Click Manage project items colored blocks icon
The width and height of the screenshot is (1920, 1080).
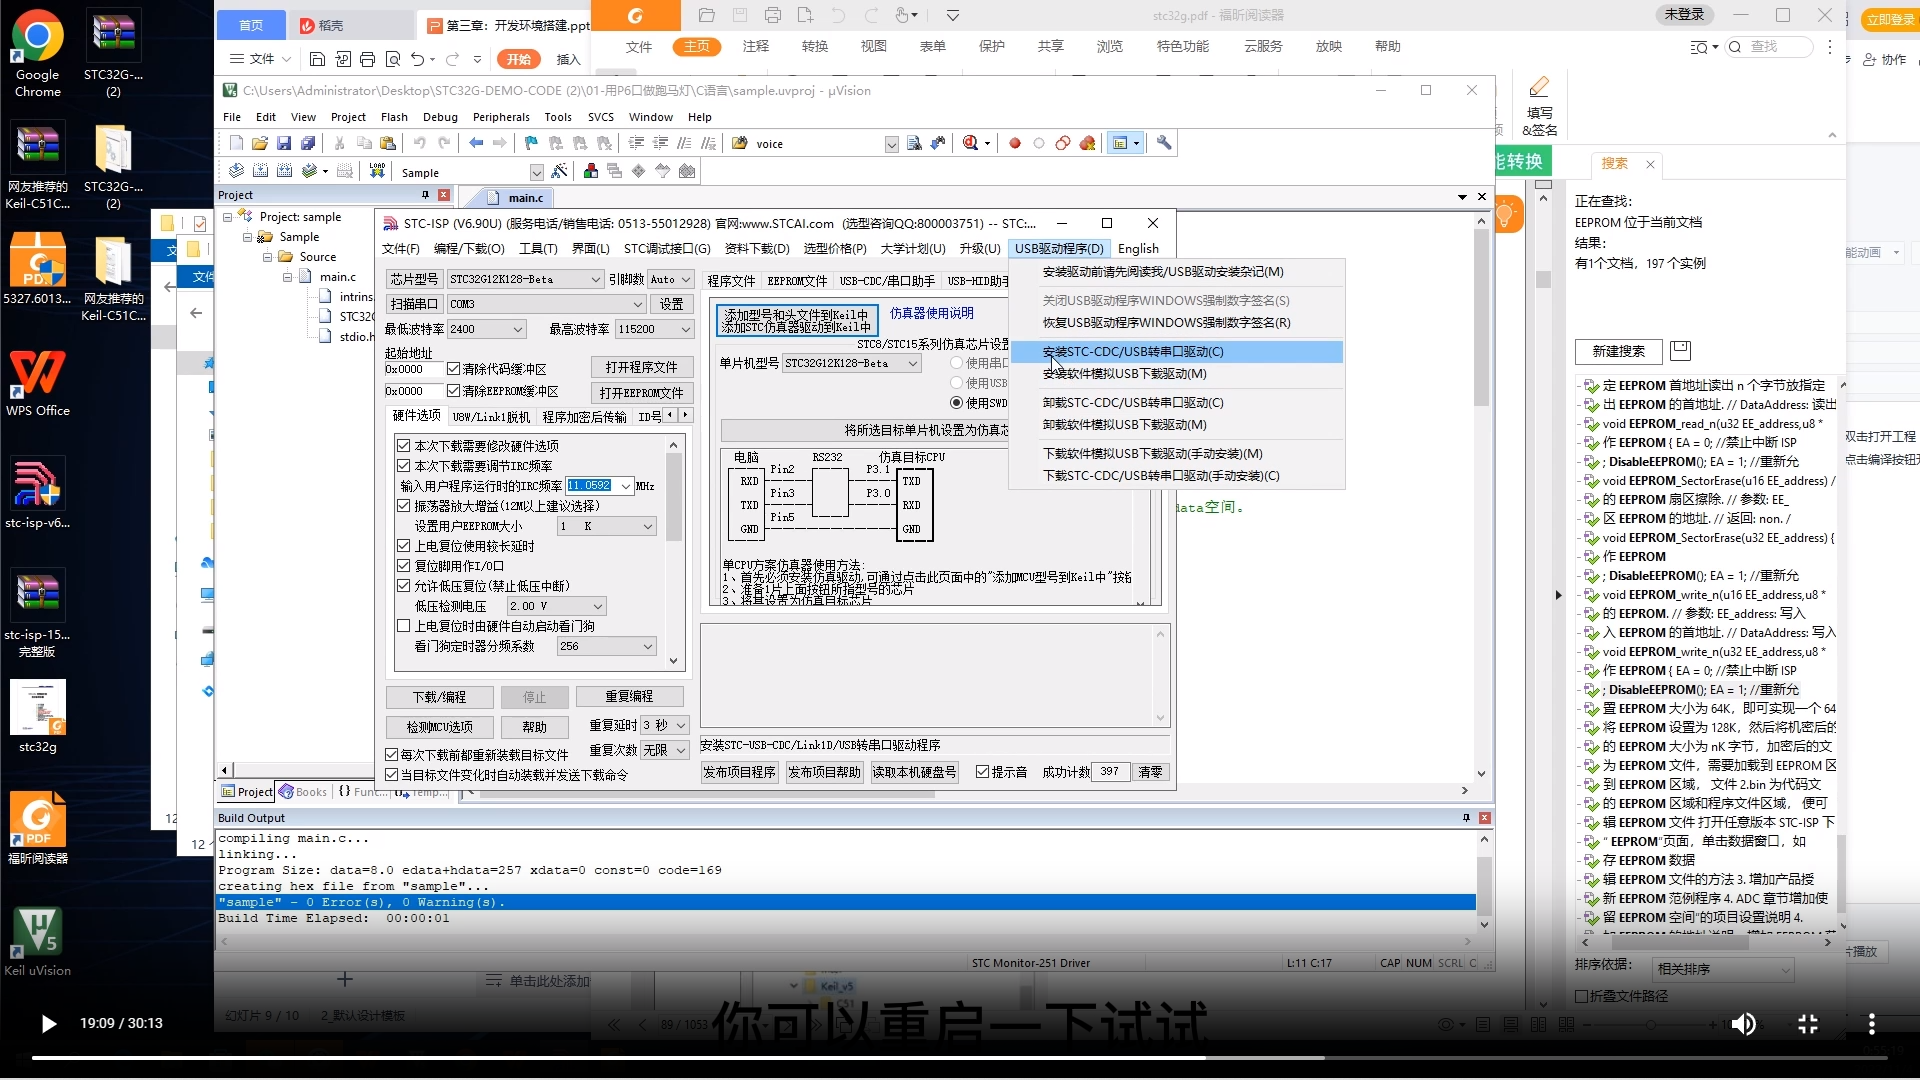[x=591, y=171]
